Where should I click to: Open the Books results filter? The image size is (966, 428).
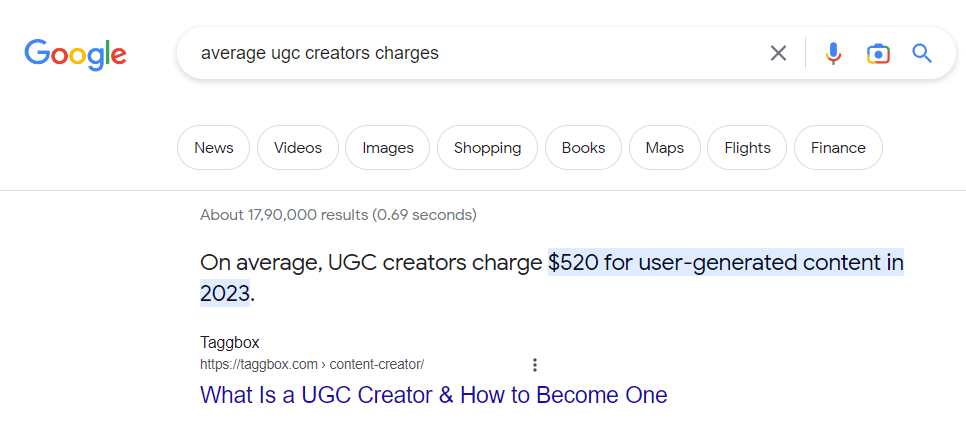pos(583,148)
